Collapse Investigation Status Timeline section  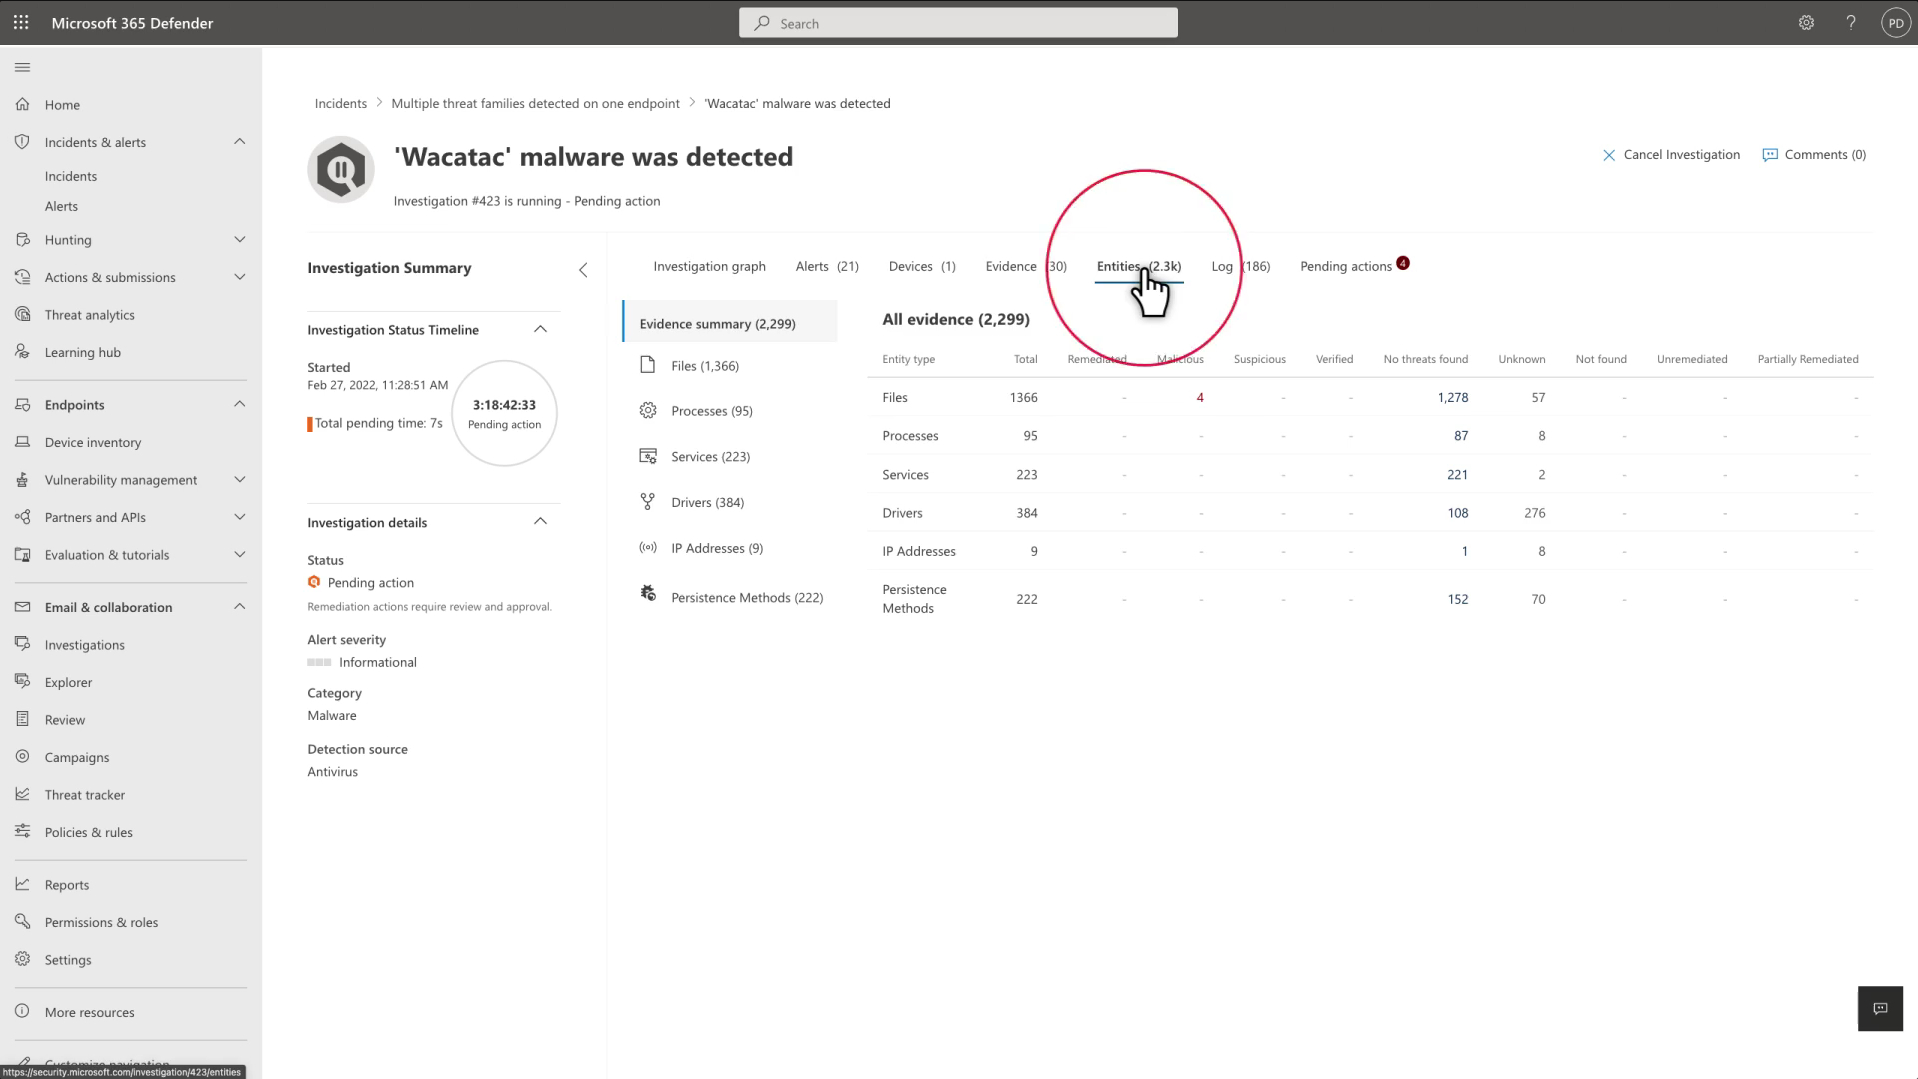click(540, 329)
